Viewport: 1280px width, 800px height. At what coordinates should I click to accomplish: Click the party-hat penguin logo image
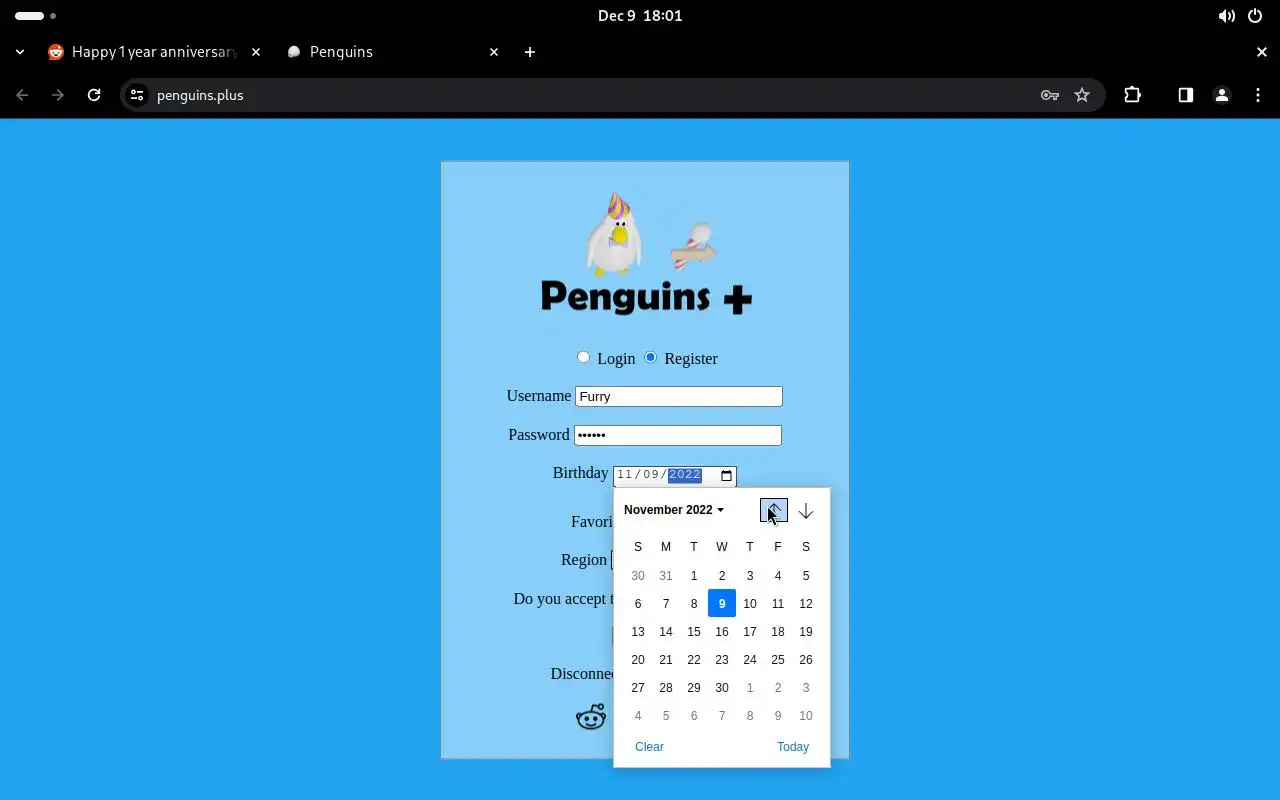(x=612, y=235)
